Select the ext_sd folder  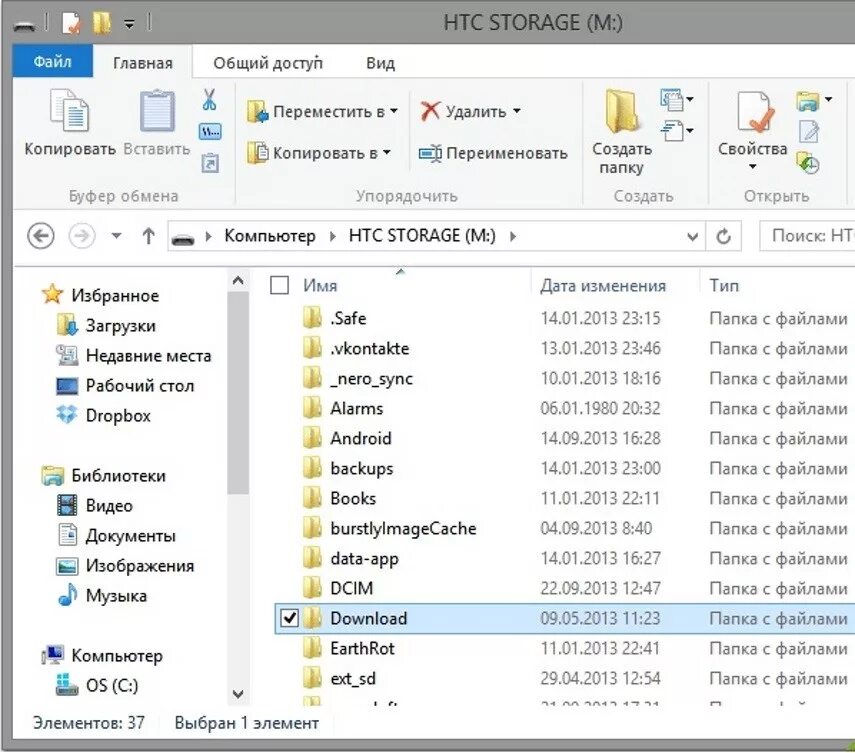point(353,678)
